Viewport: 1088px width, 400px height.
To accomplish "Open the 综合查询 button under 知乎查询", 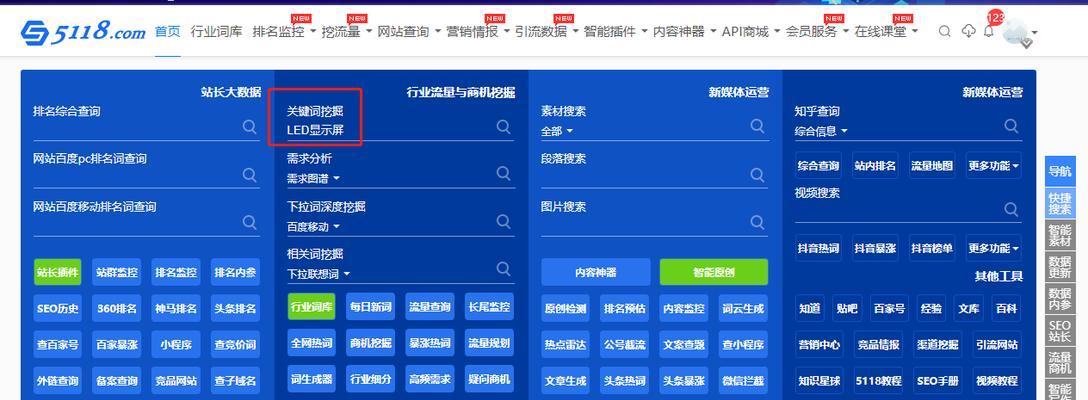I will (819, 166).
